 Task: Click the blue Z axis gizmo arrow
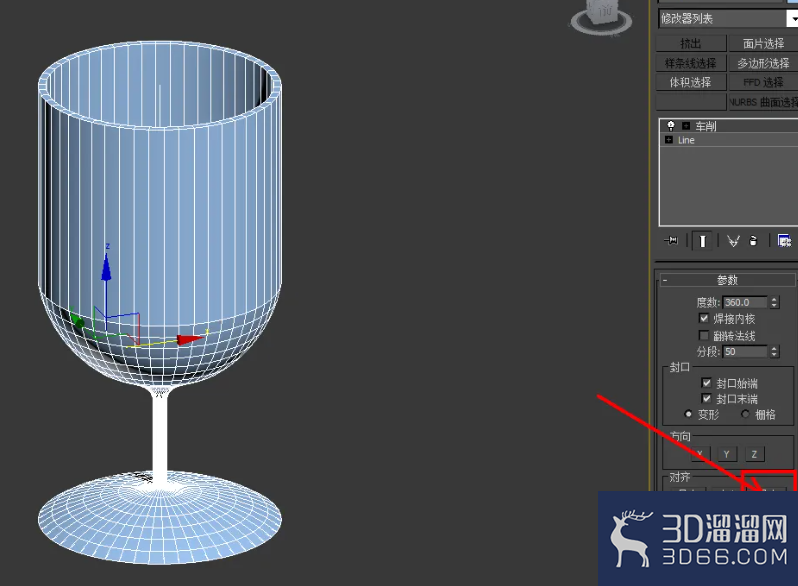pos(106,267)
